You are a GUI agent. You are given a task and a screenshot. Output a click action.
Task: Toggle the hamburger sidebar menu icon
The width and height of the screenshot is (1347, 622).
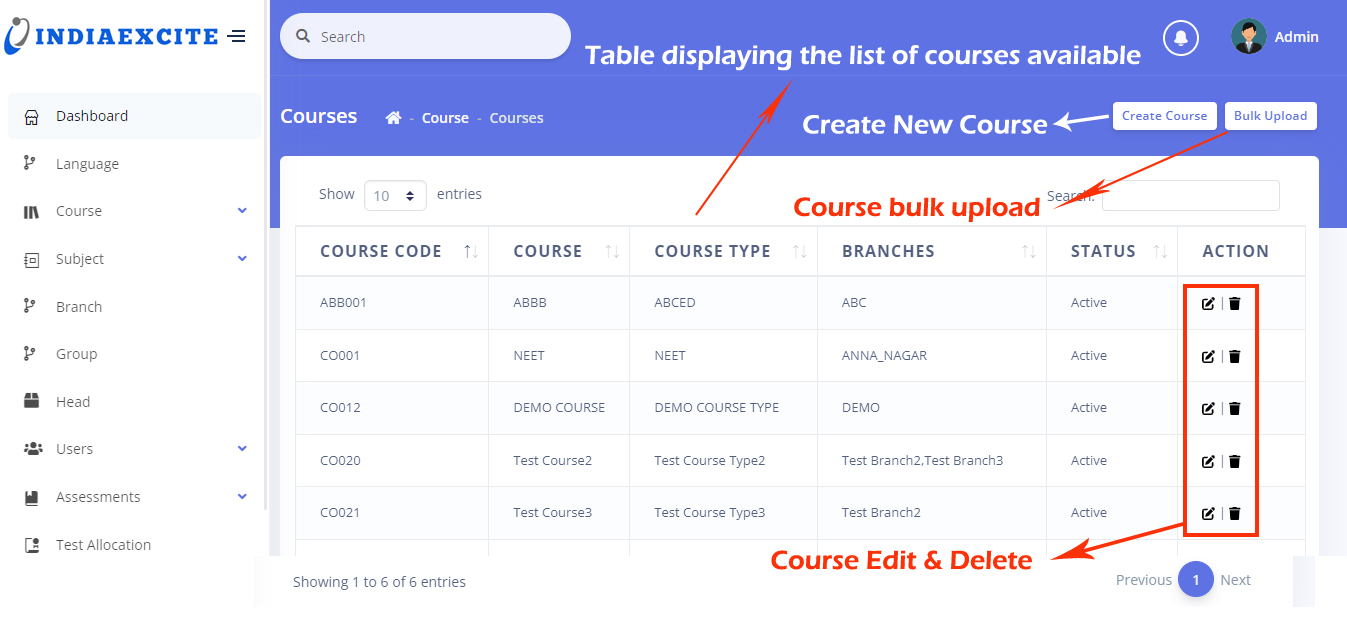(x=236, y=37)
